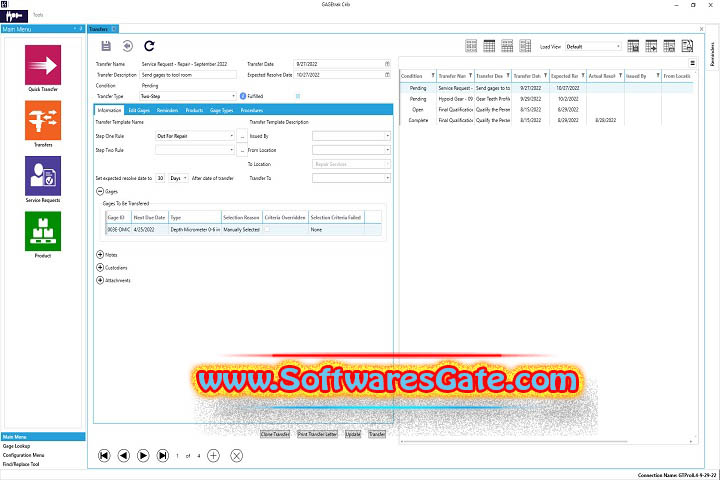Switch to the Gage Types tab
Image resolution: width=720 pixels, height=480 pixels.
tap(222, 110)
